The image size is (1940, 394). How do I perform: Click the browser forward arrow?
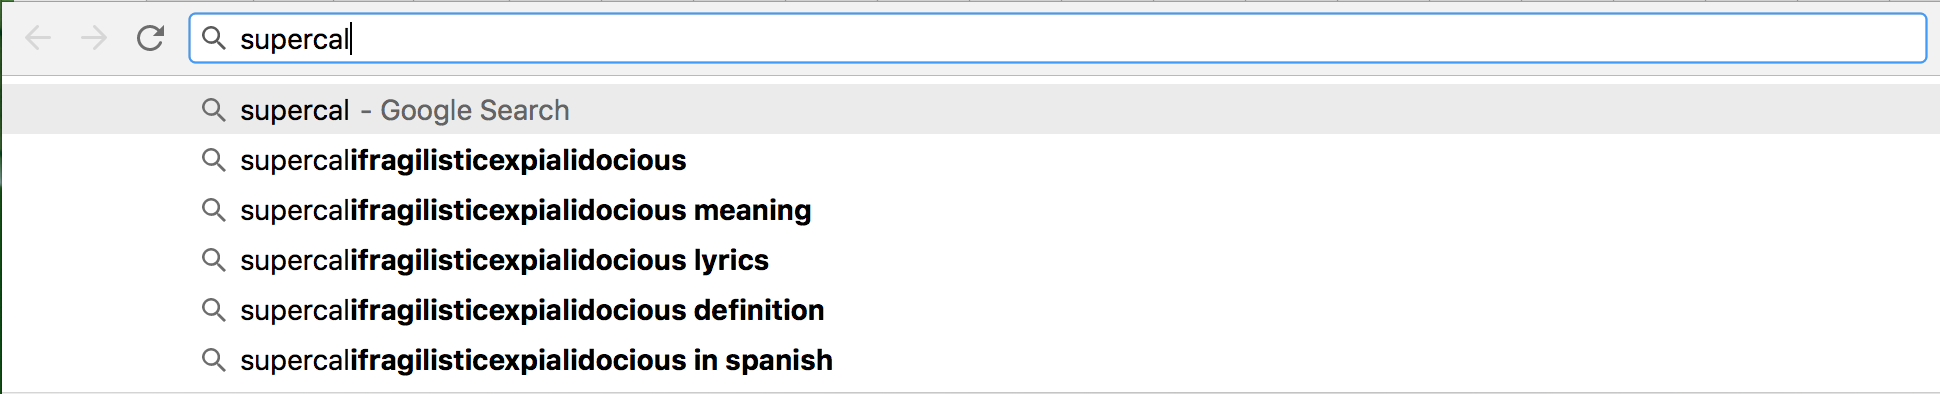[x=94, y=39]
